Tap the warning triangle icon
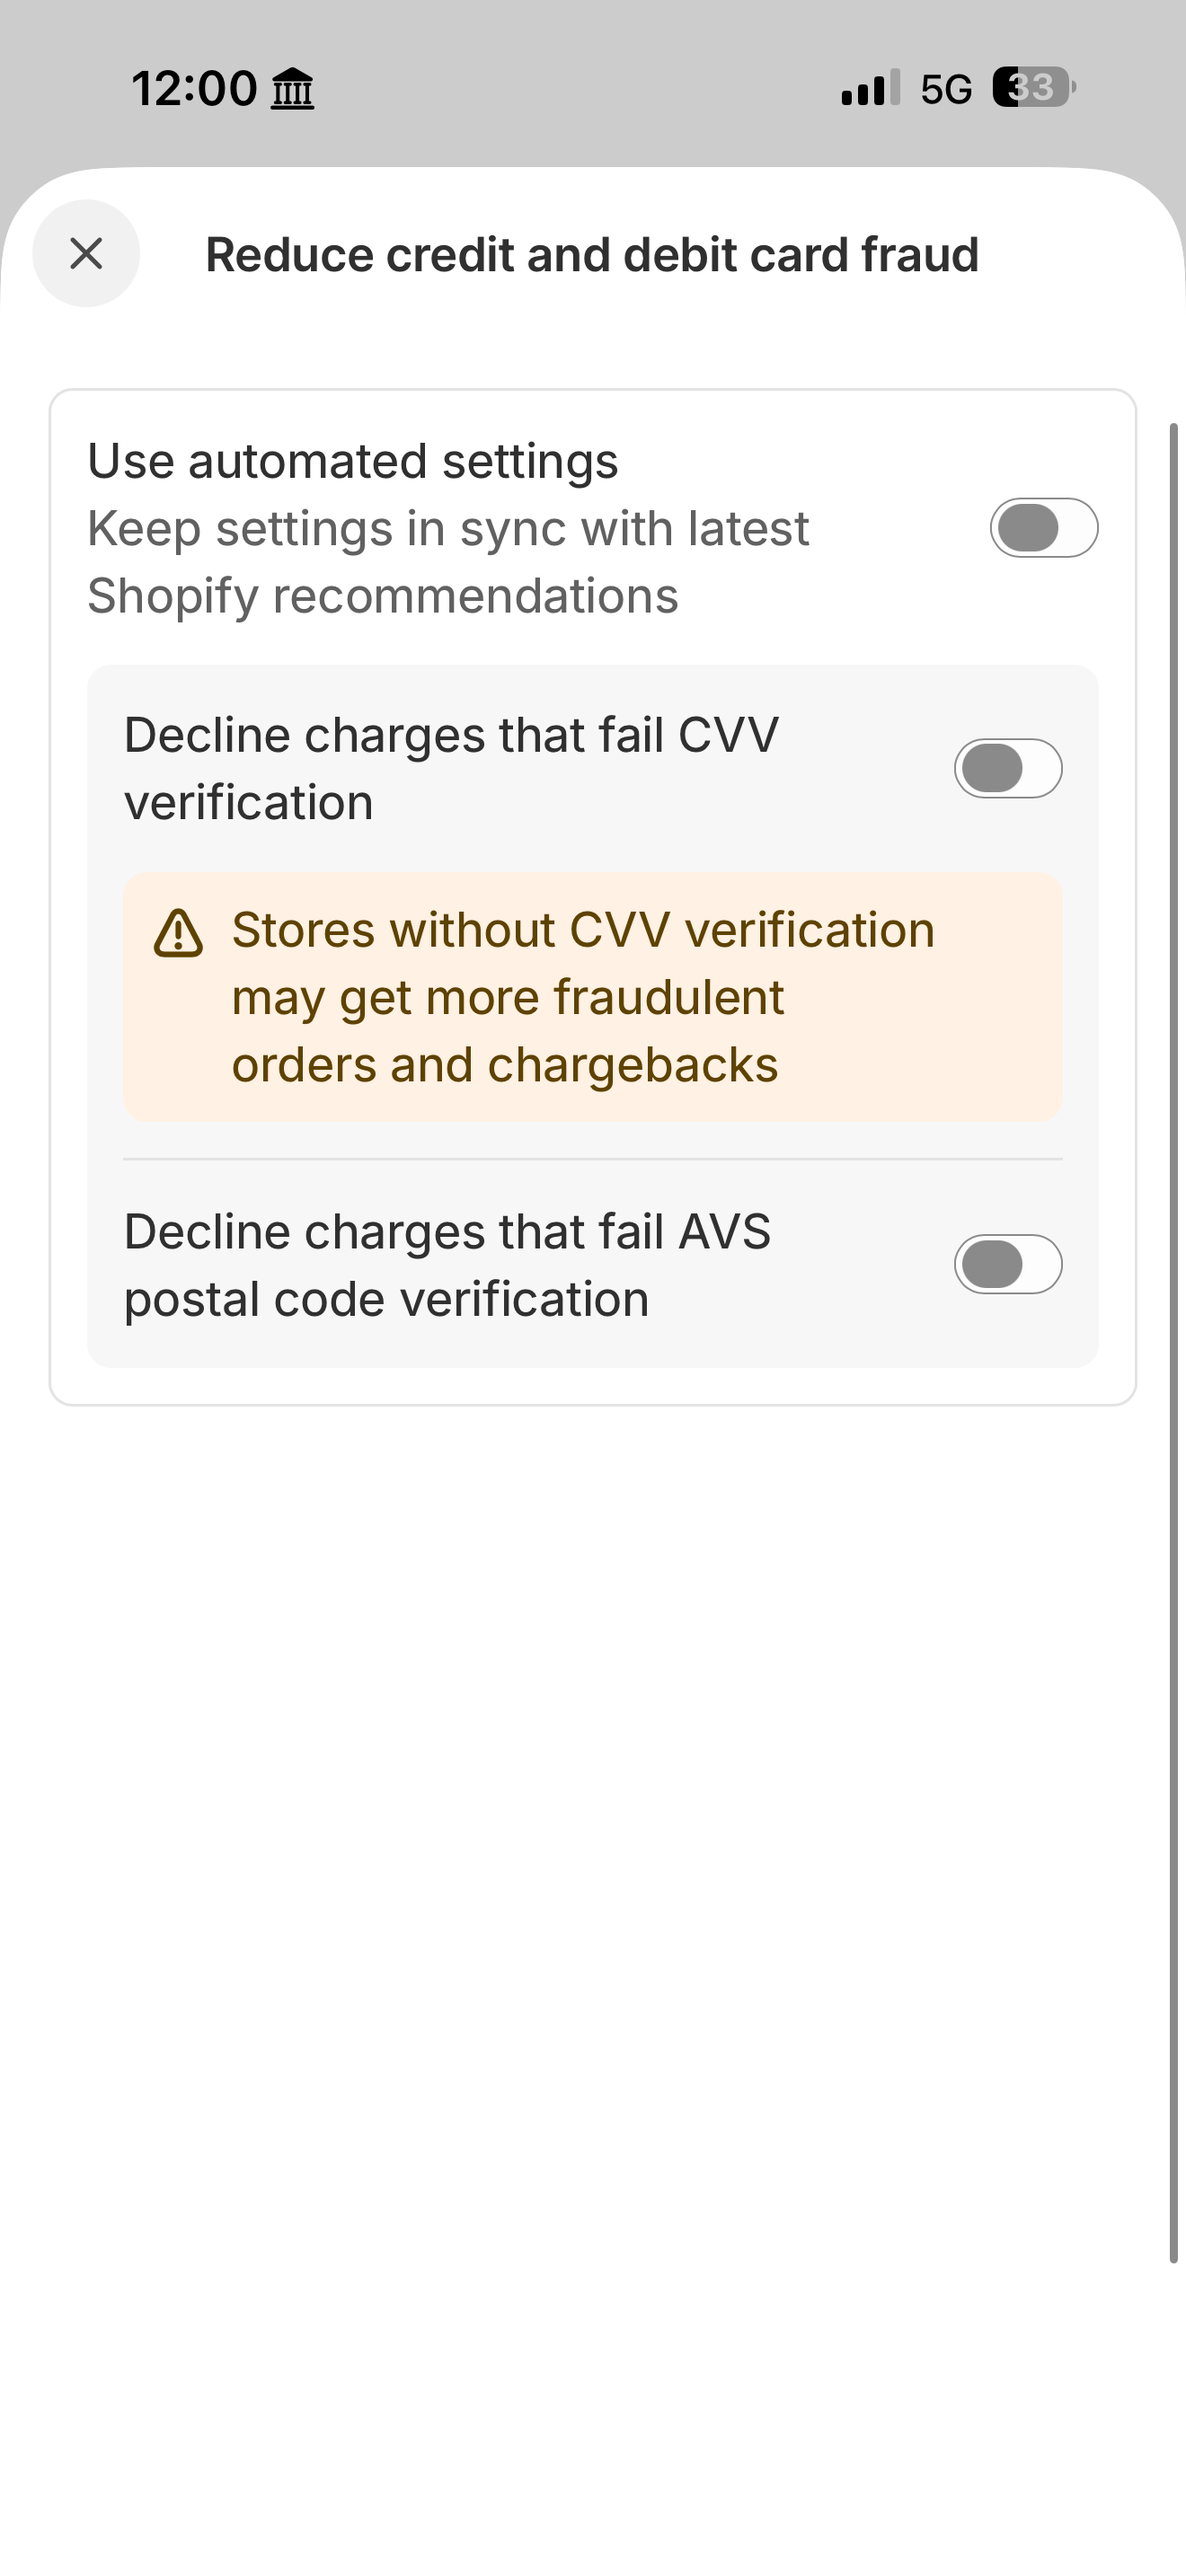 click(179, 933)
